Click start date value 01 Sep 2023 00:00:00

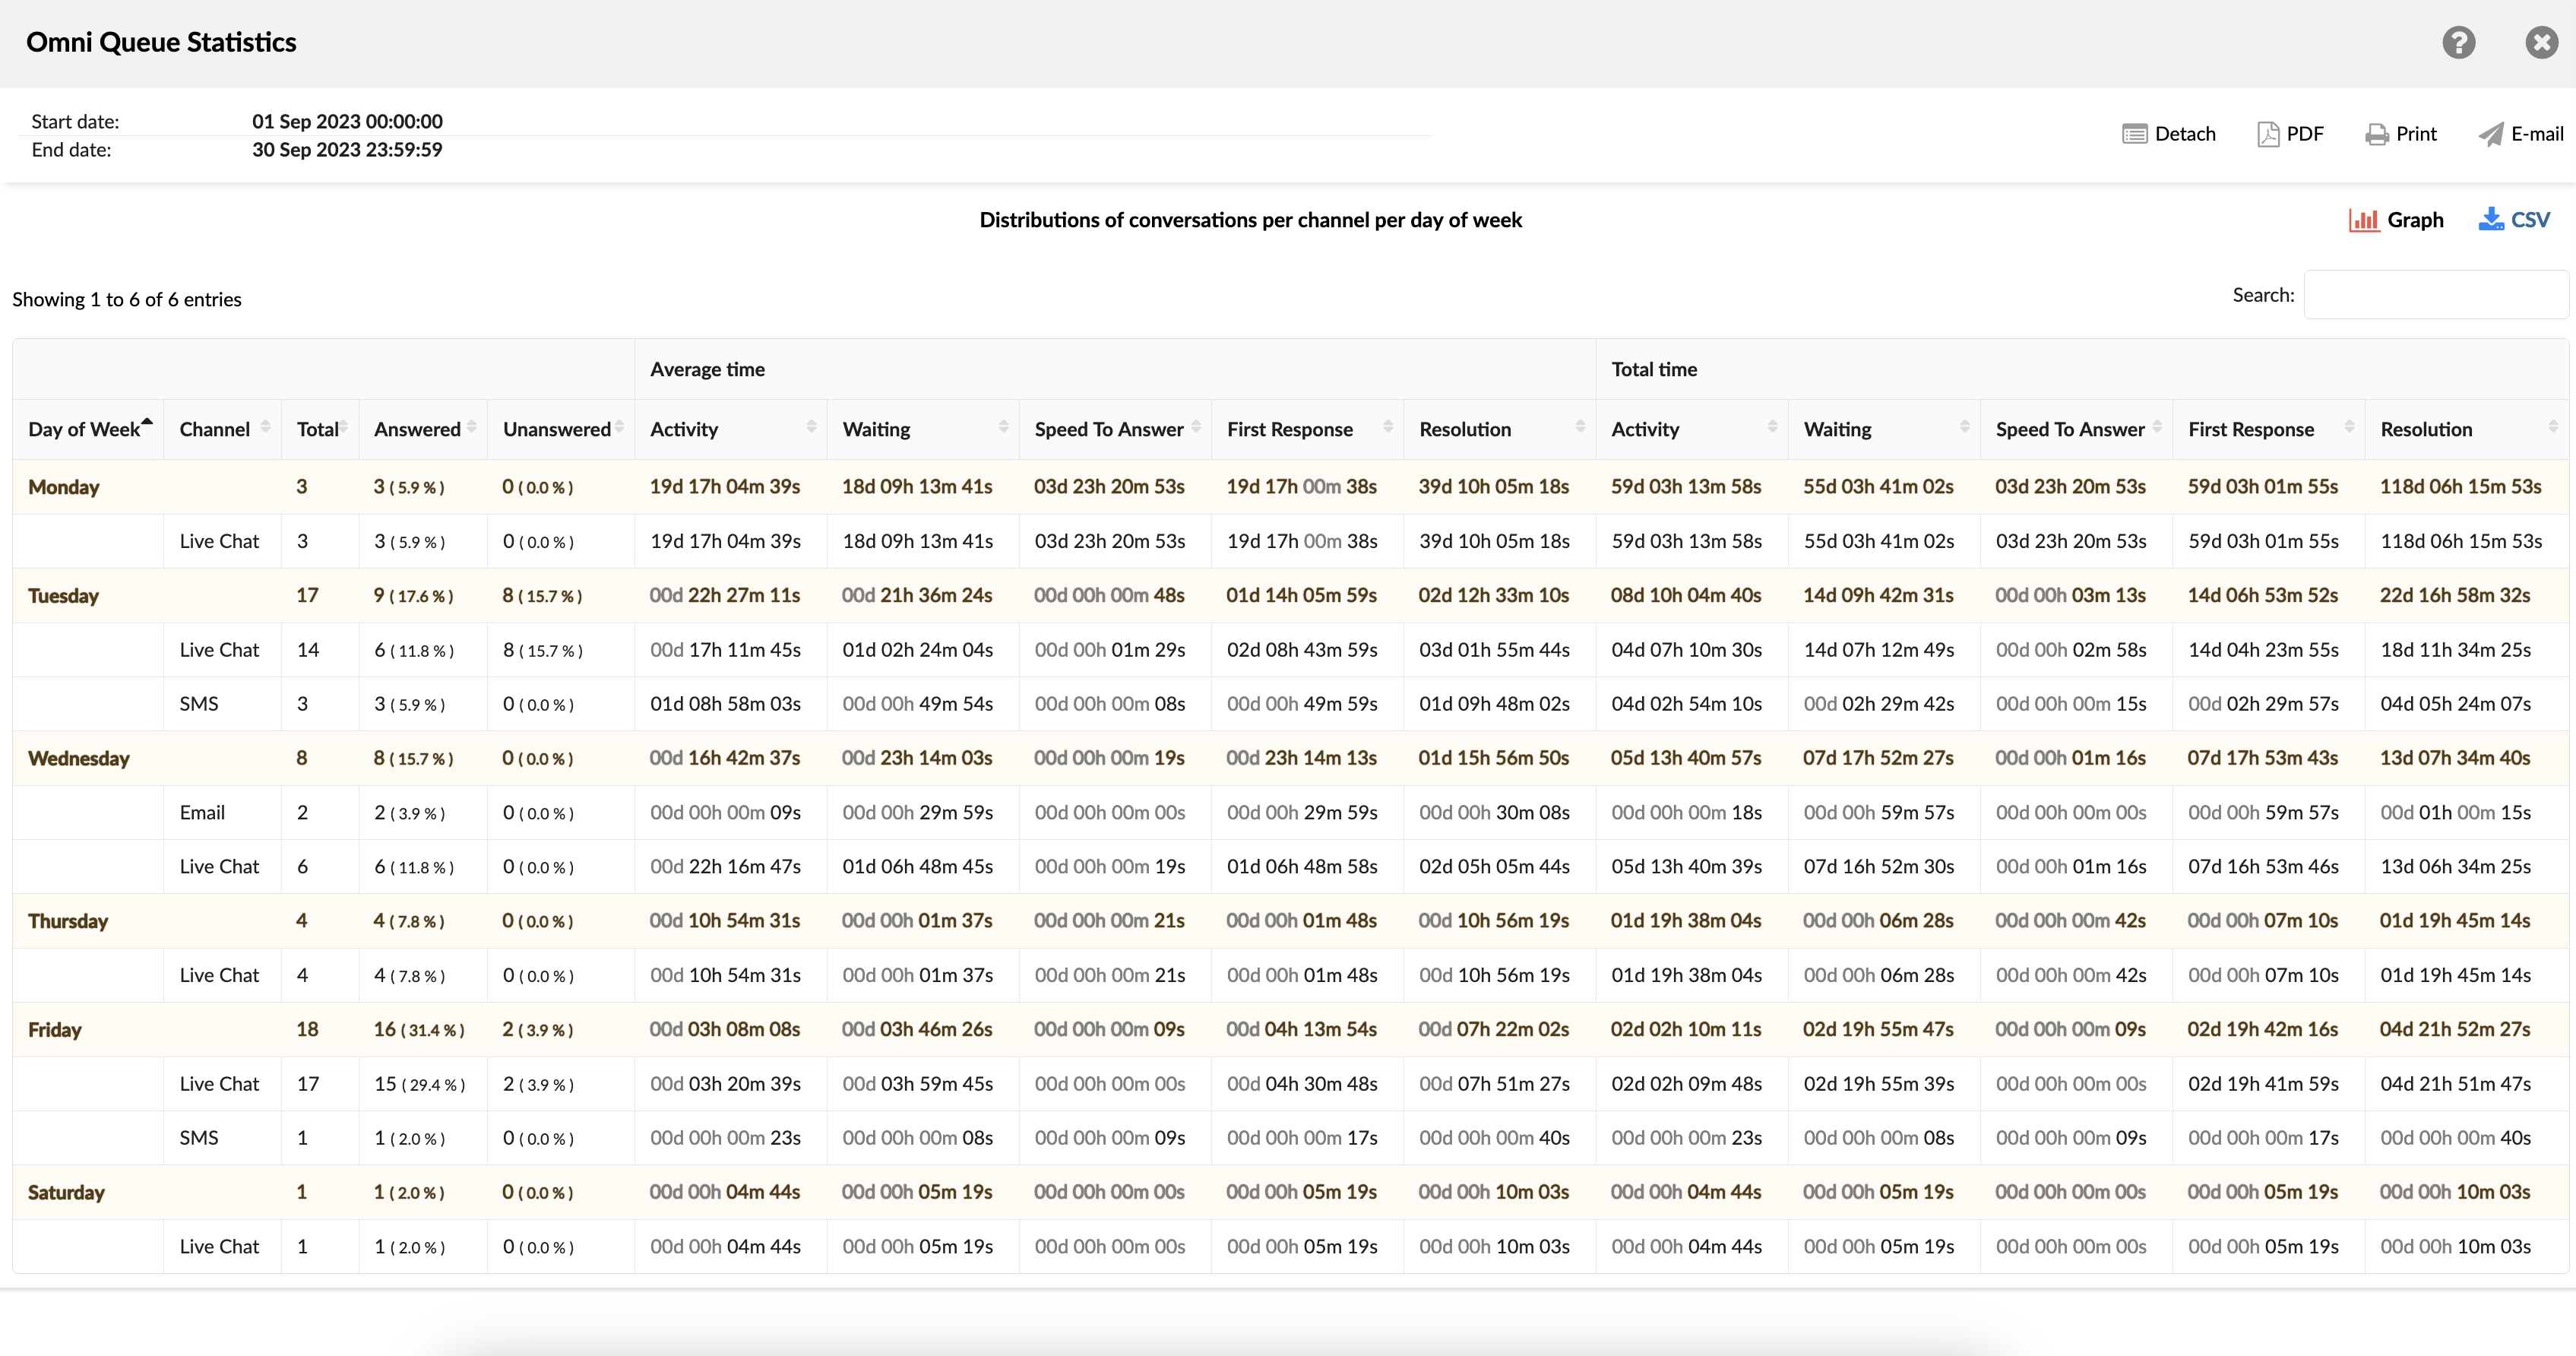(x=347, y=121)
